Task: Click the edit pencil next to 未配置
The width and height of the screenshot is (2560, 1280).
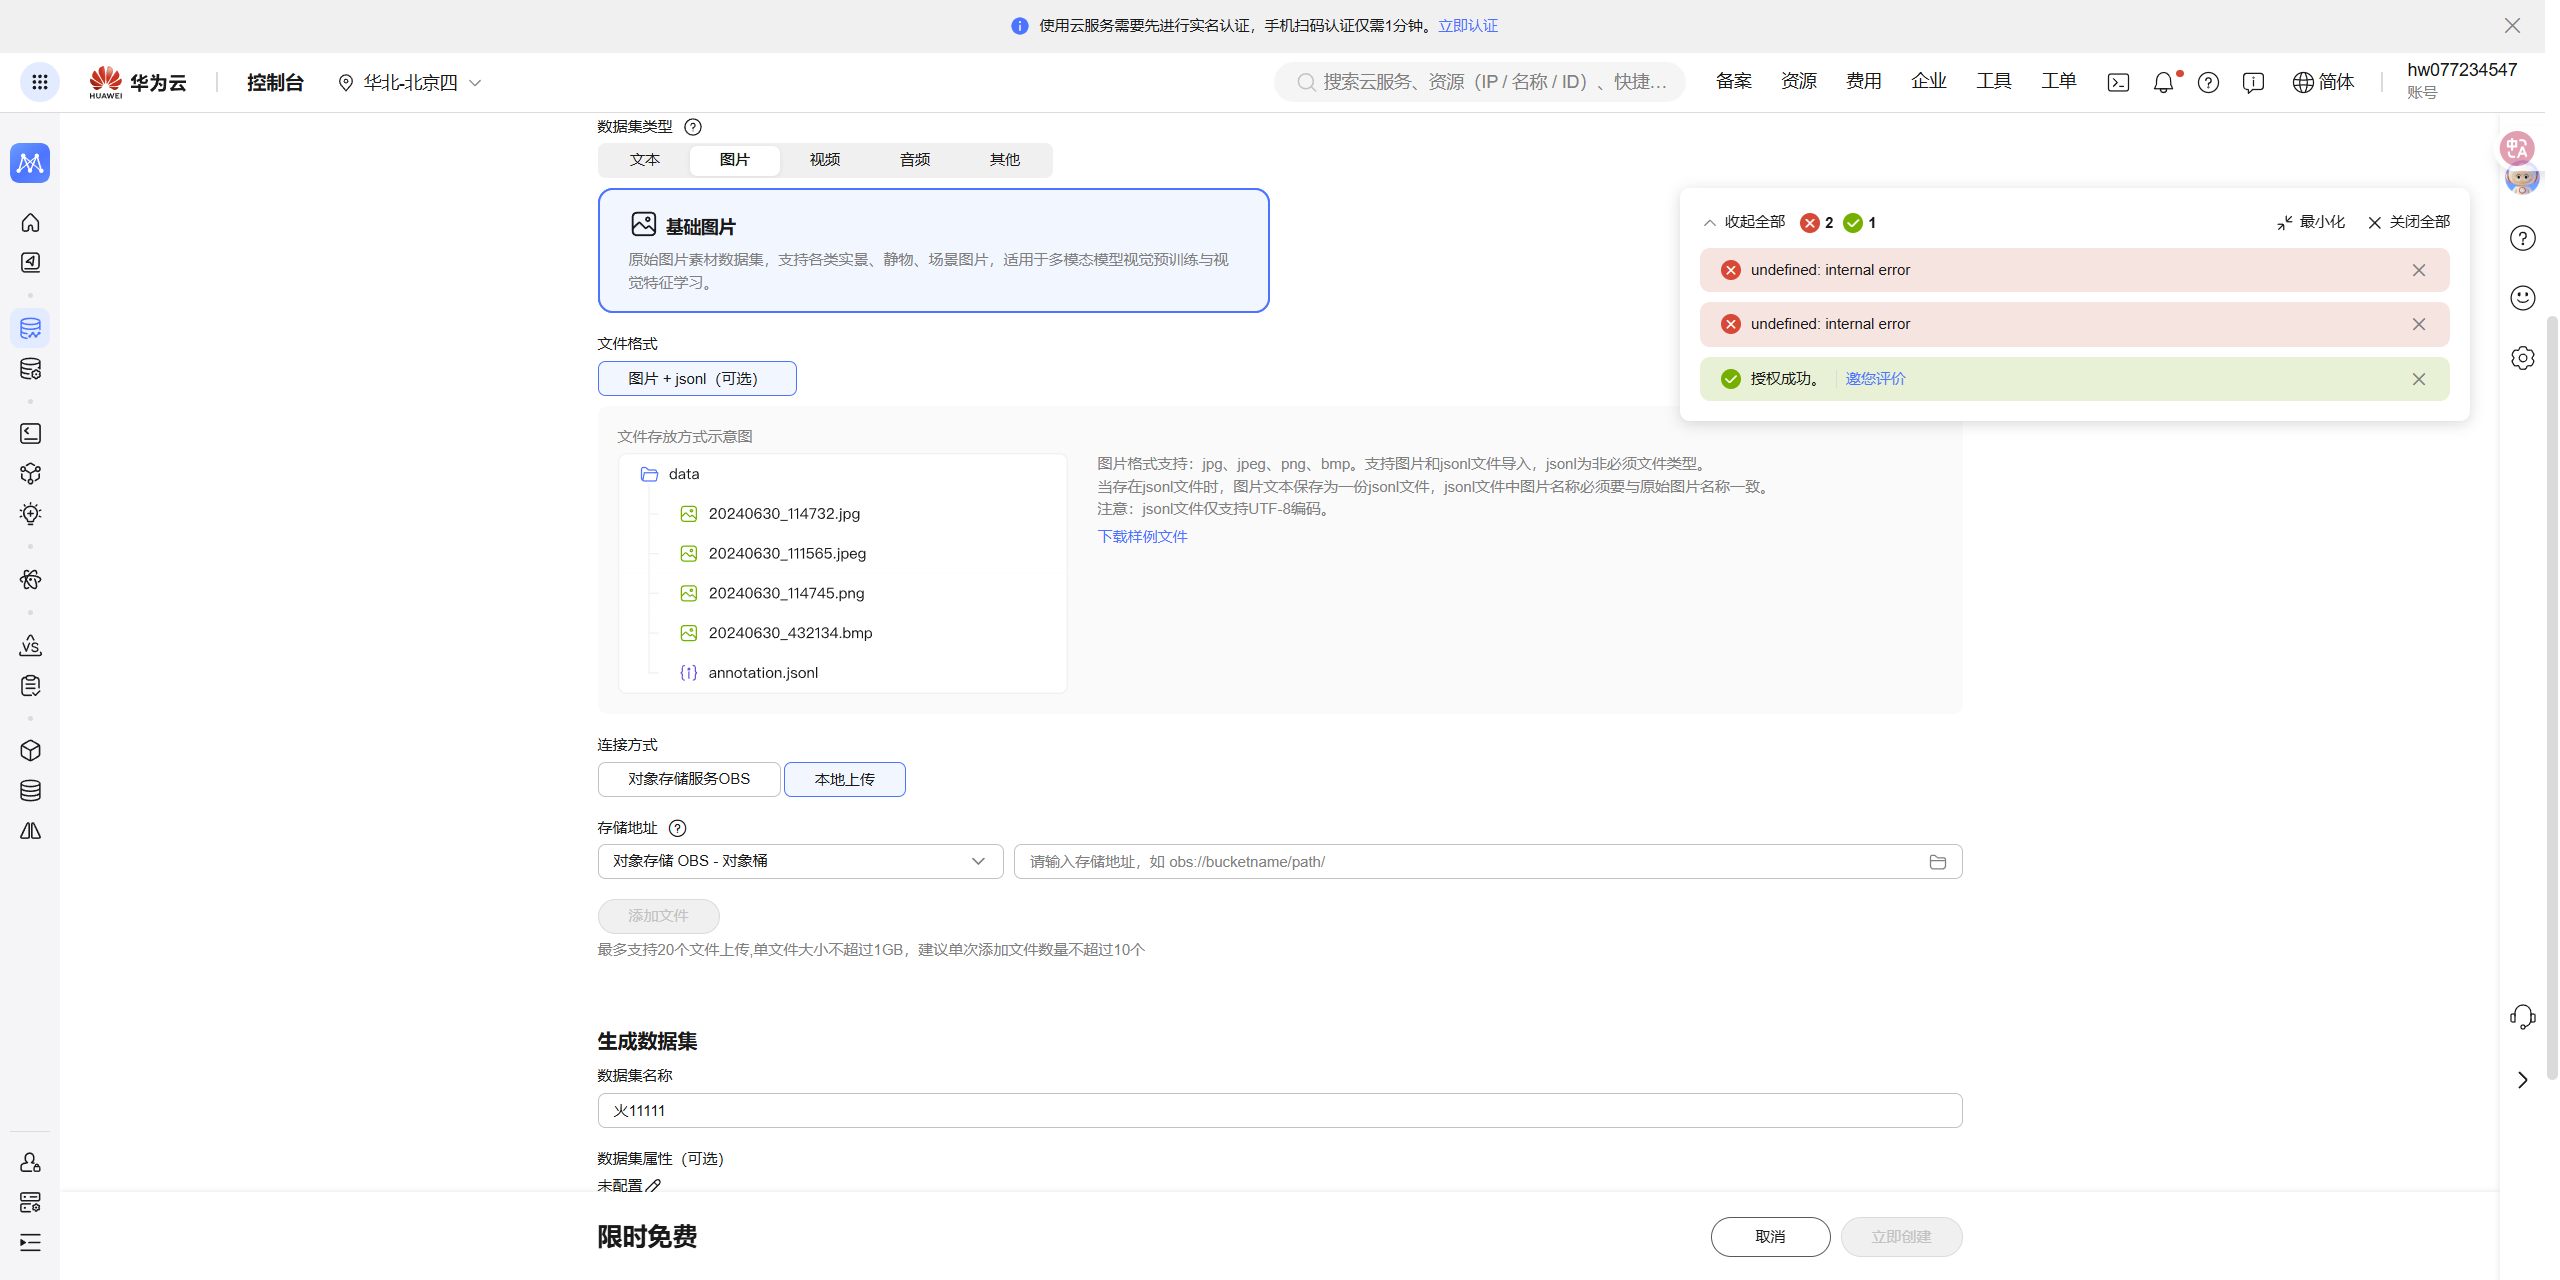Action: pos(653,1186)
